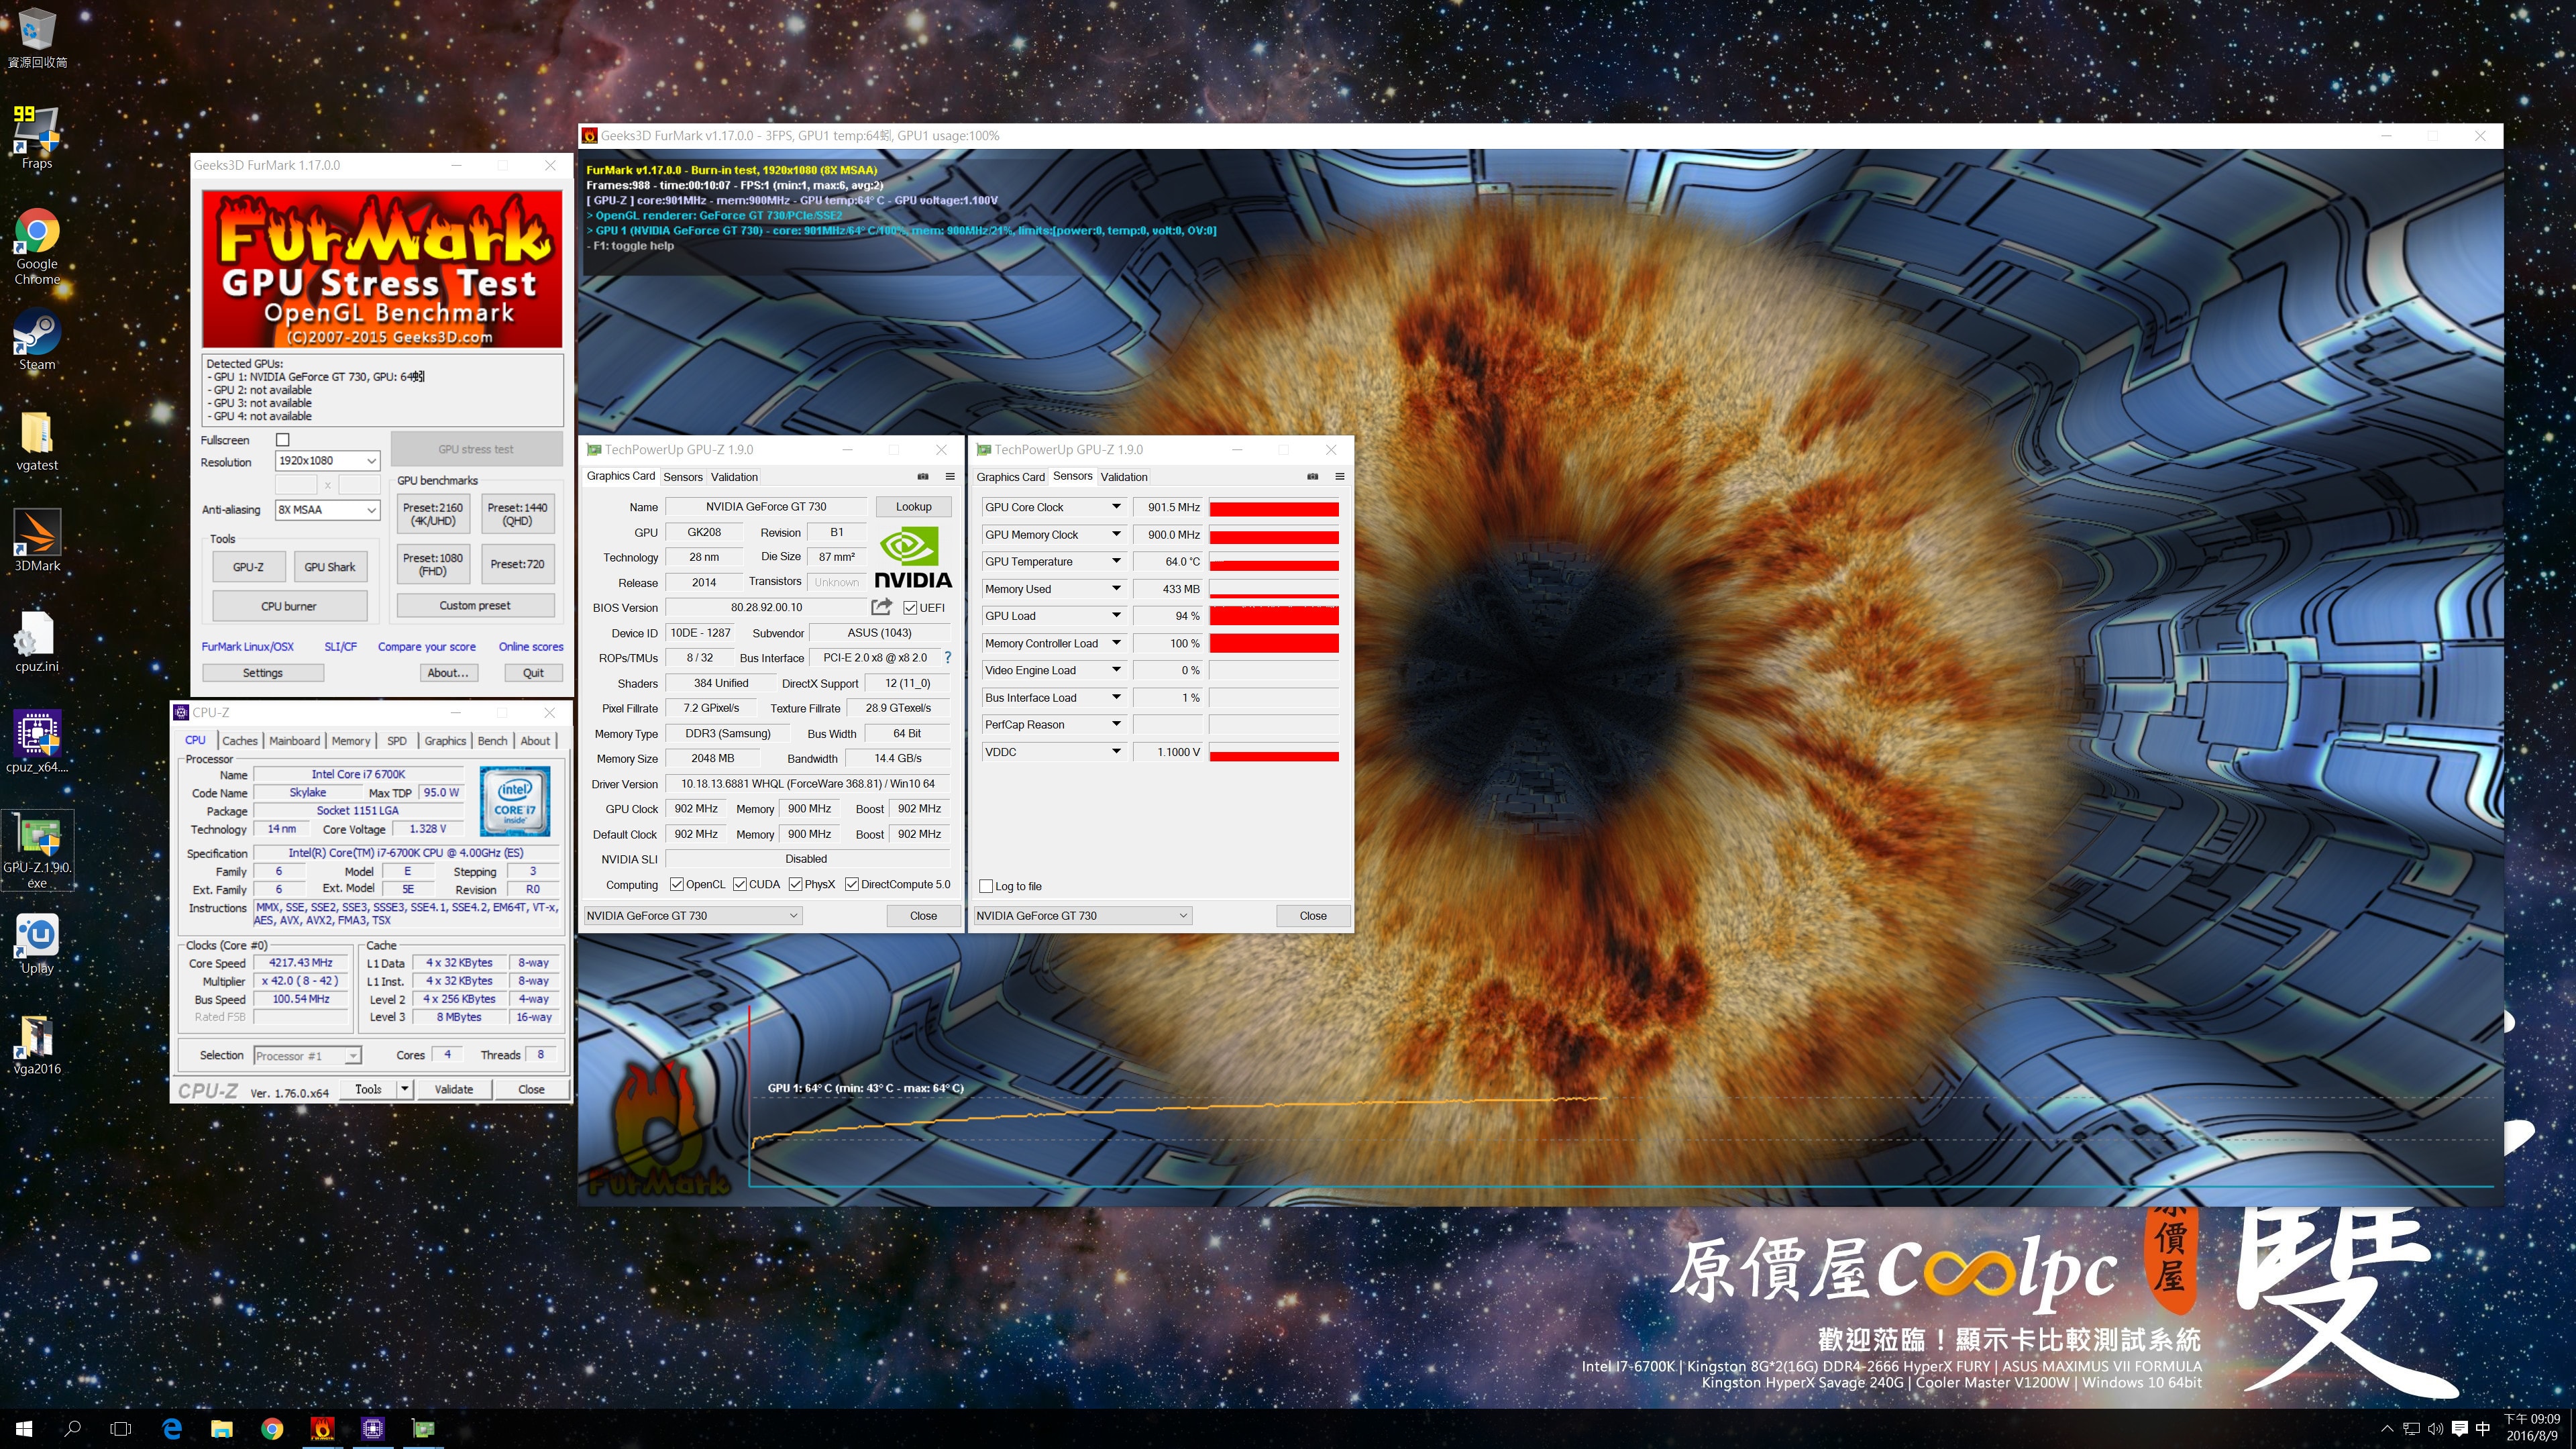Image resolution: width=2576 pixels, height=1449 pixels.
Task: Click the VDDC red sensor graph
Action: coord(1274,752)
